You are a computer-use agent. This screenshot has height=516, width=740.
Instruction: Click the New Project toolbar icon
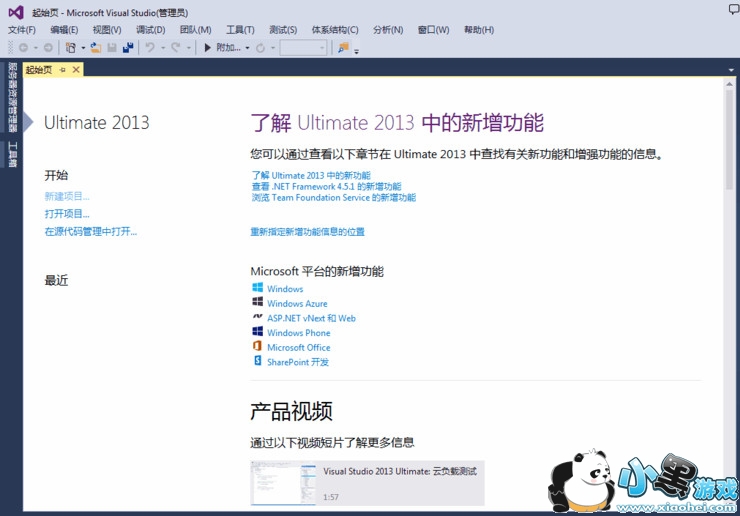coord(71,48)
